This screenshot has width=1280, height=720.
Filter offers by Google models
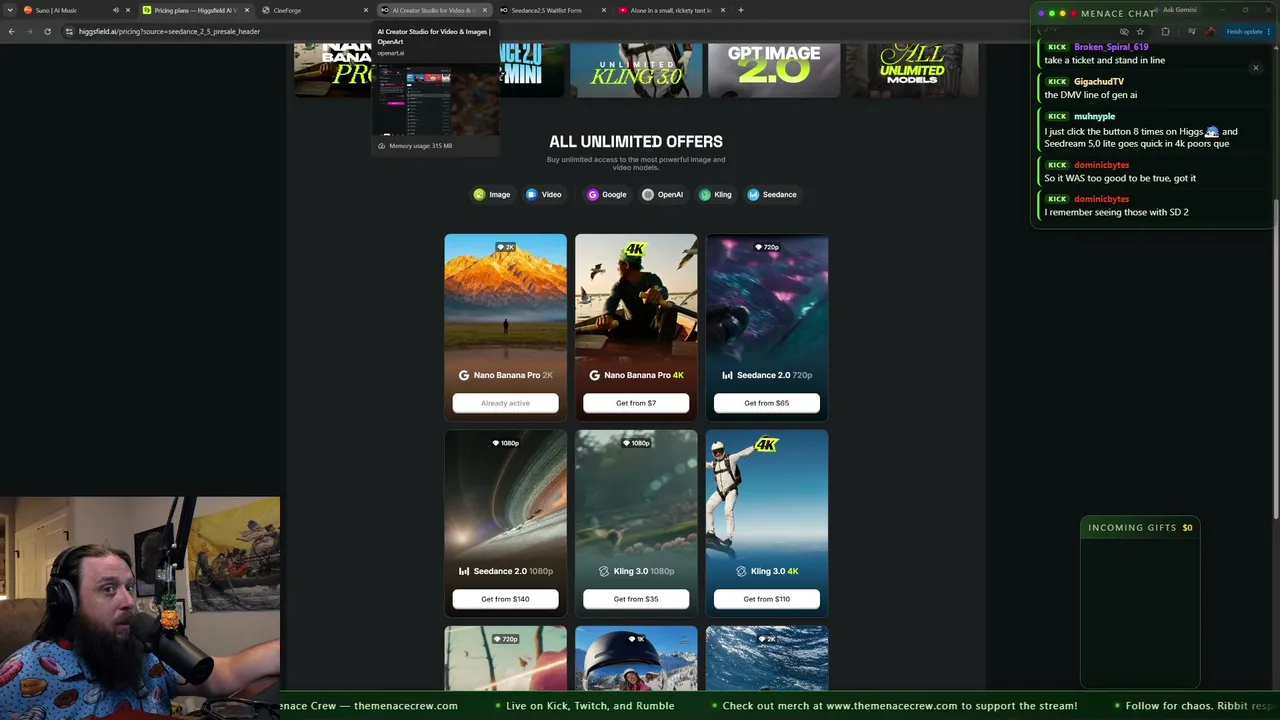click(607, 195)
